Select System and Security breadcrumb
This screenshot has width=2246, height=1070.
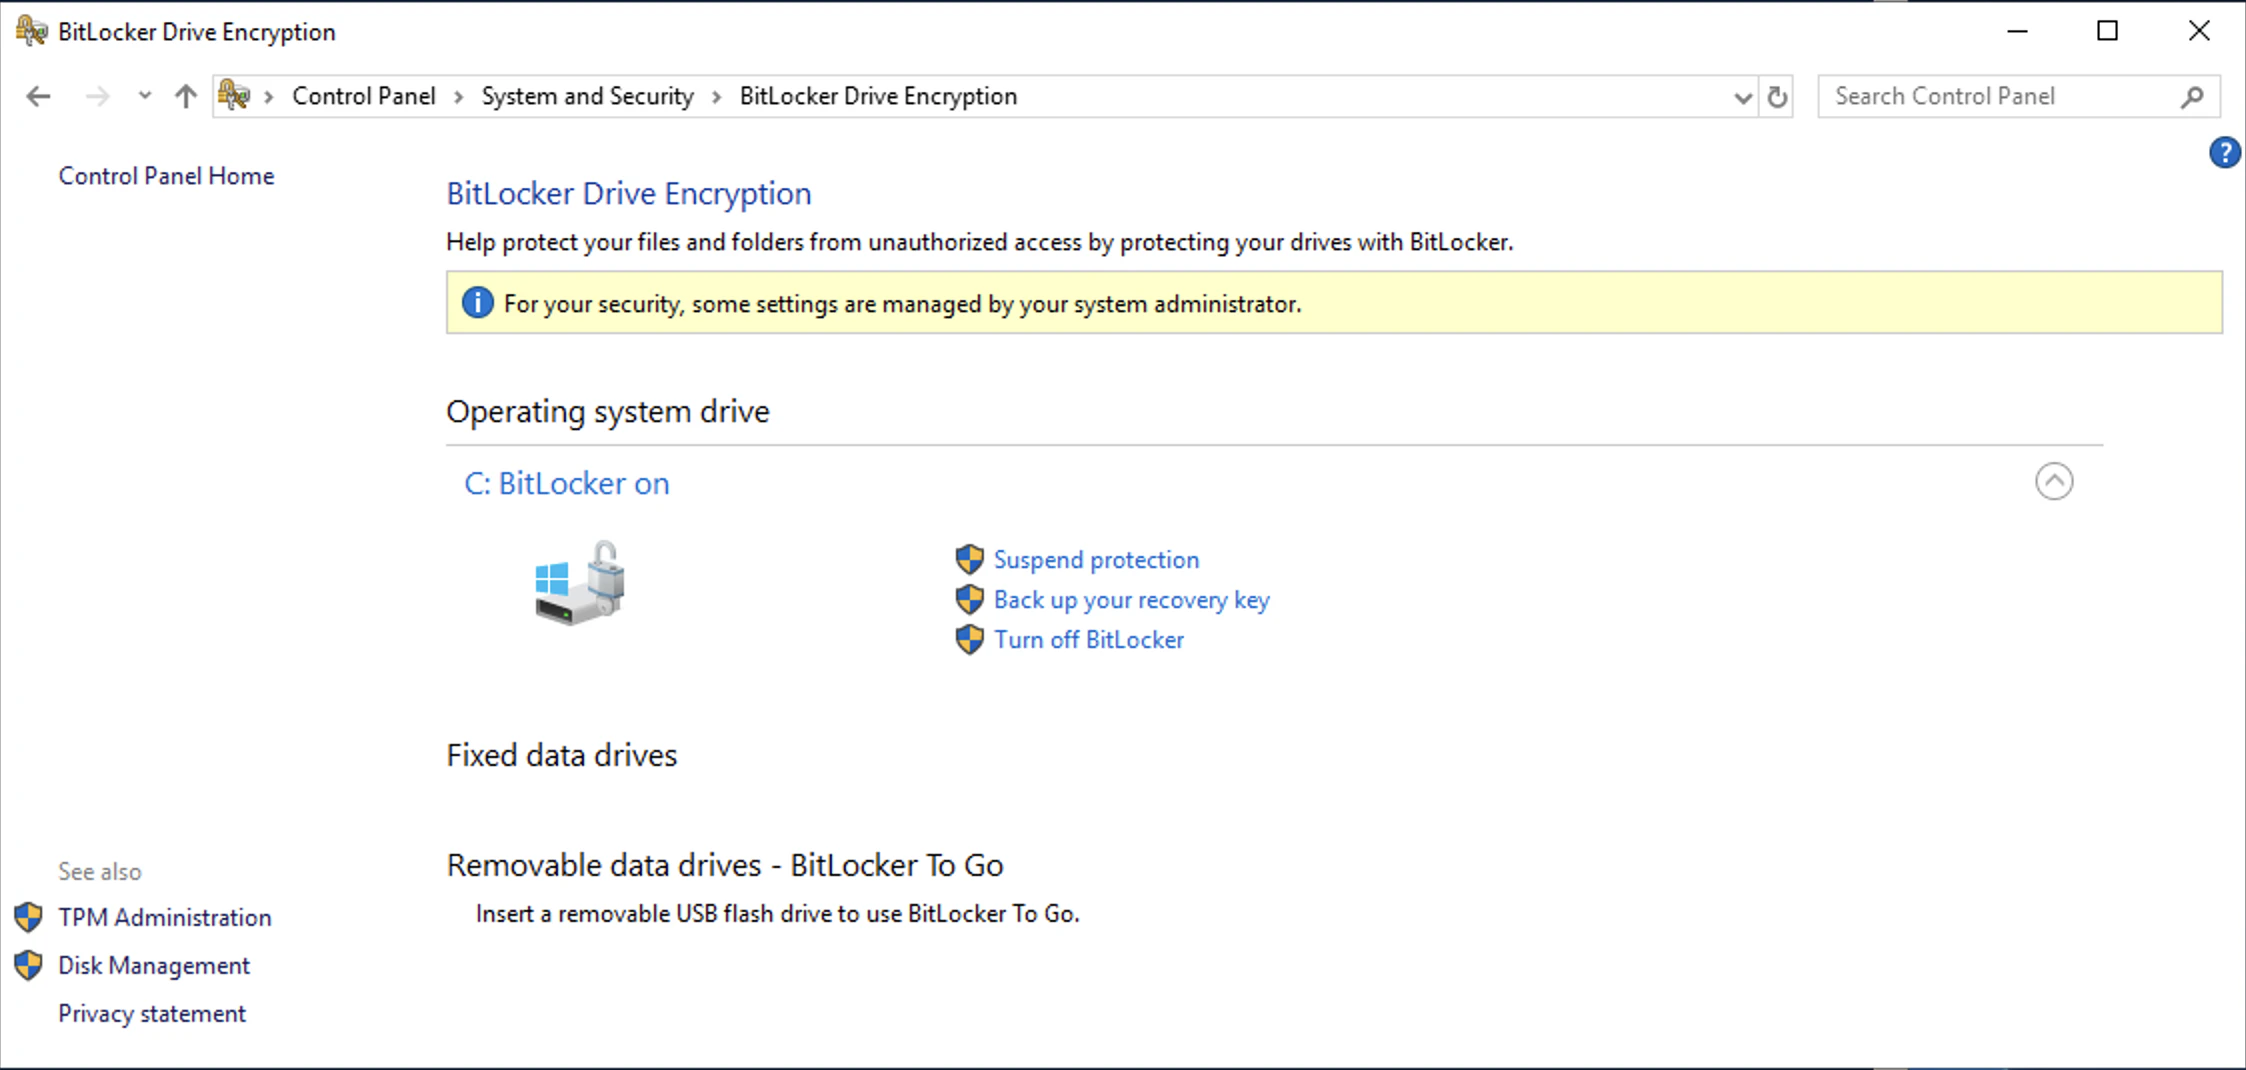[587, 96]
